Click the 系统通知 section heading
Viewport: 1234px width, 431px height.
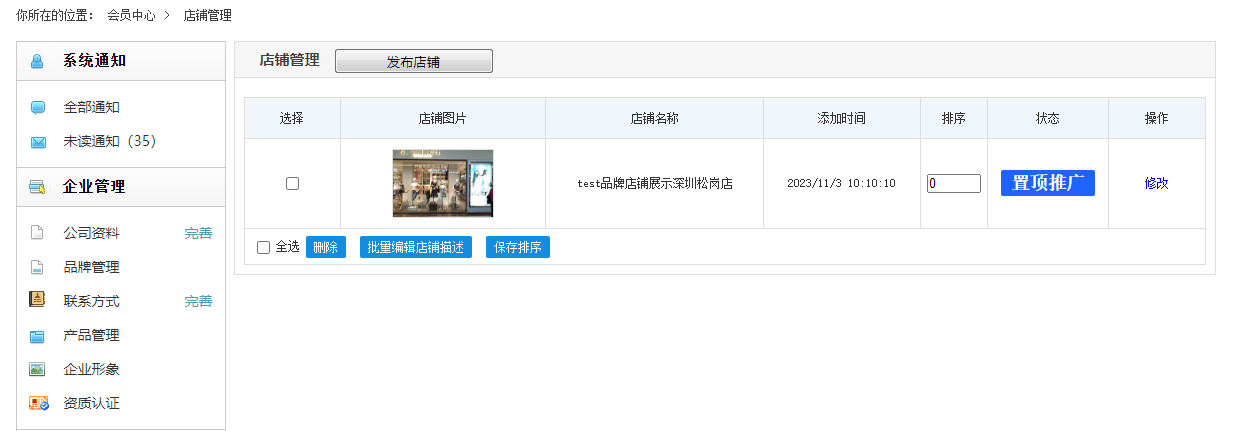pos(94,61)
